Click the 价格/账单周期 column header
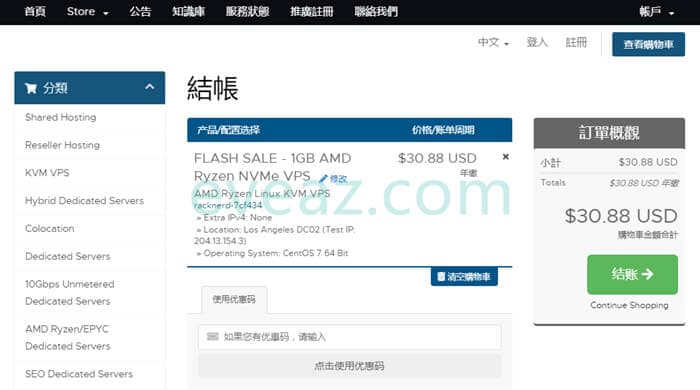 (443, 130)
